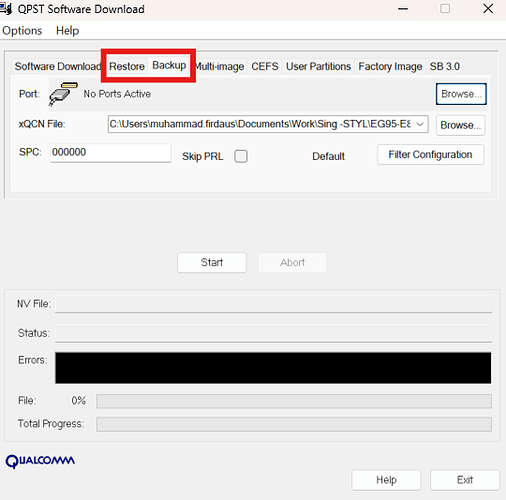Go to the CEFS tab
Image resolution: width=506 pixels, height=500 pixels.
tap(265, 66)
